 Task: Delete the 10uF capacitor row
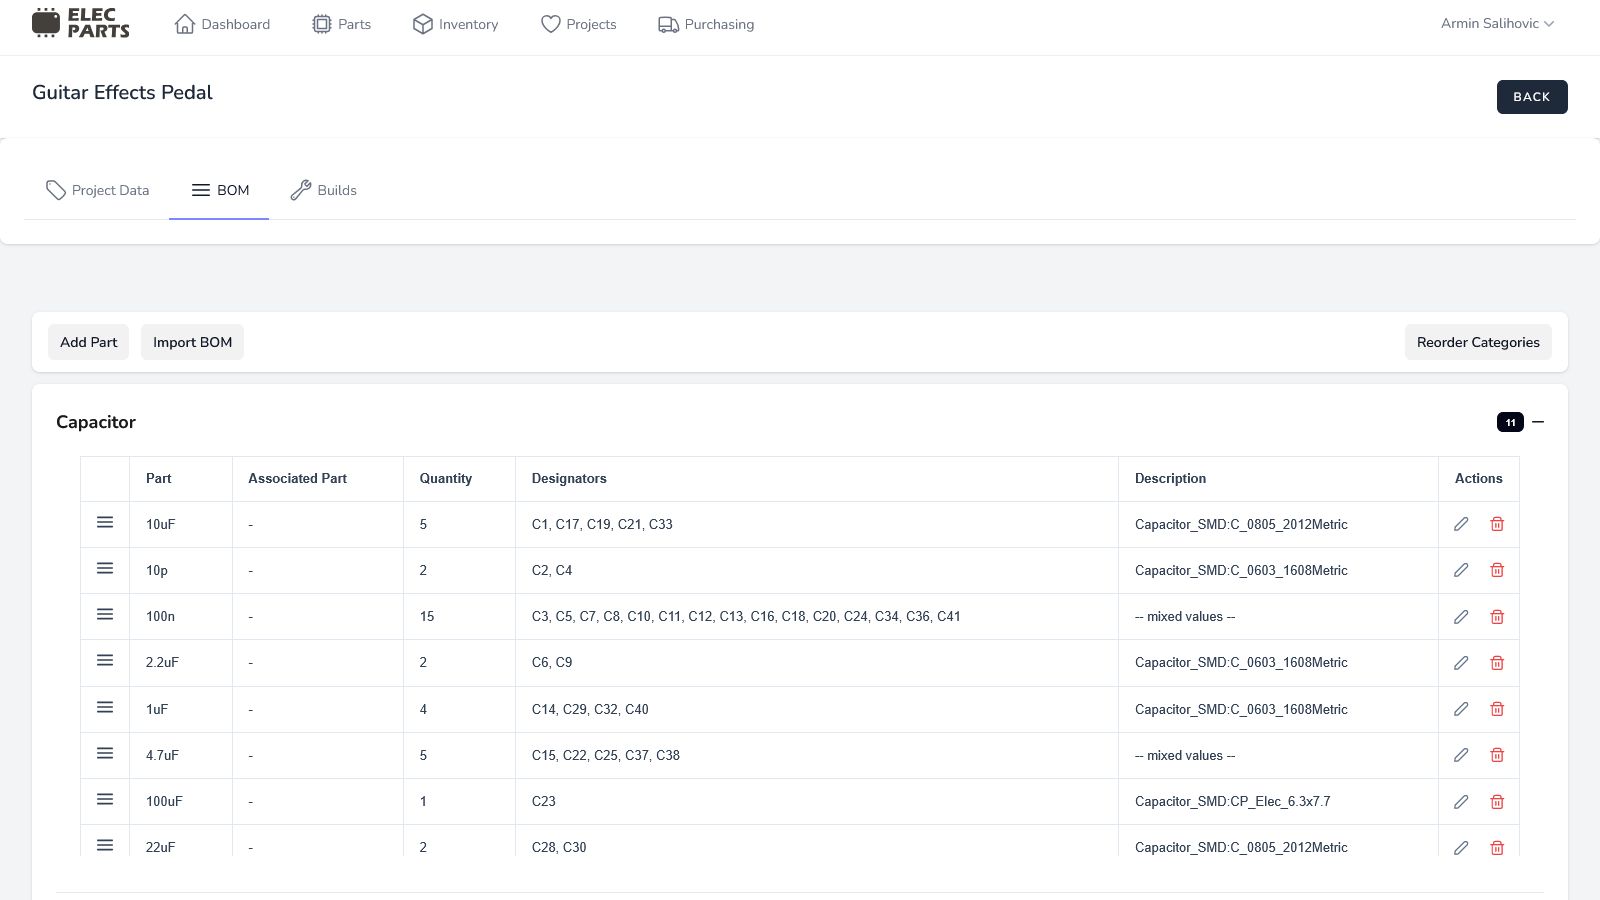[x=1497, y=524]
